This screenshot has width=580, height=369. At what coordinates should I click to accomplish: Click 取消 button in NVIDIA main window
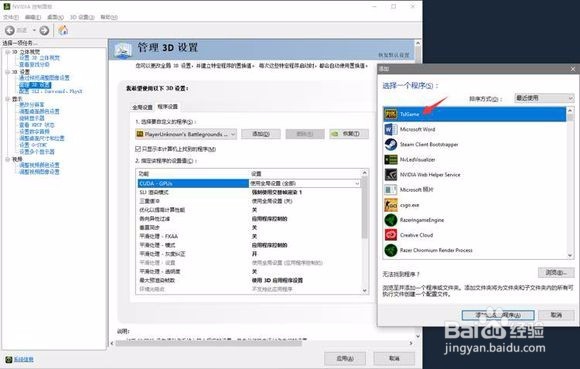(394, 358)
